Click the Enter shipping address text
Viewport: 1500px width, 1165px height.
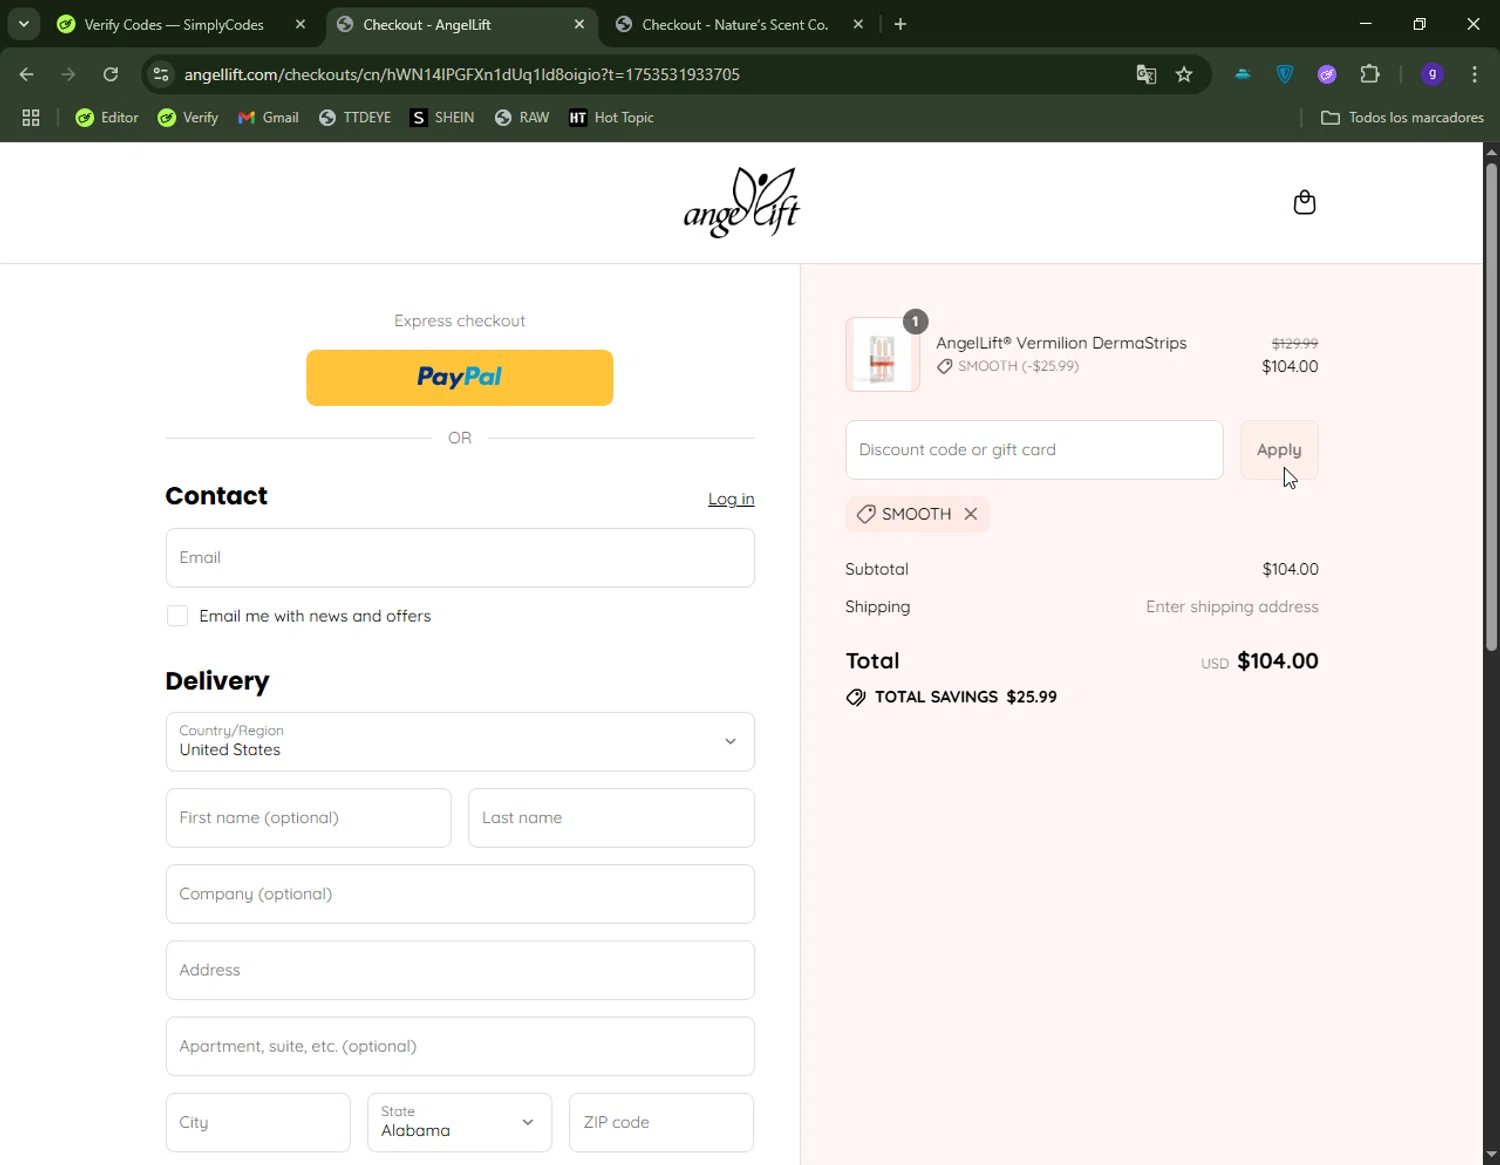[1232, 607]
